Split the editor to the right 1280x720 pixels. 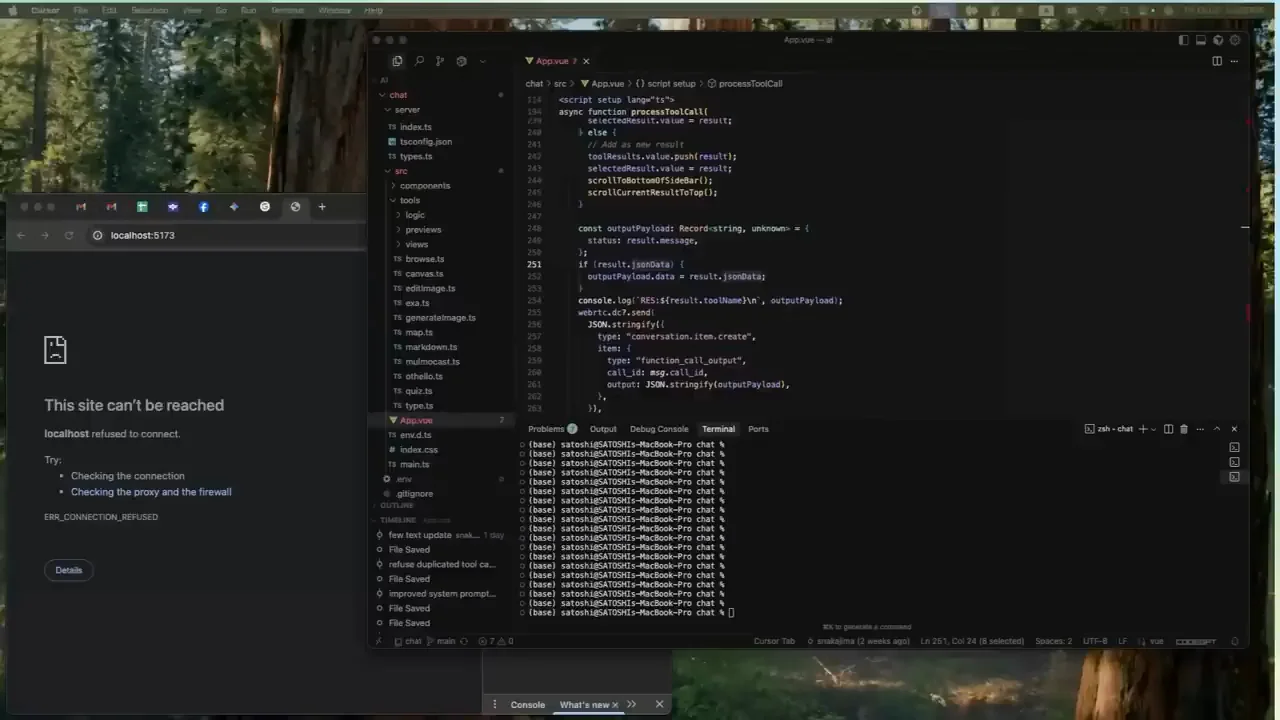coord(1217,61)
